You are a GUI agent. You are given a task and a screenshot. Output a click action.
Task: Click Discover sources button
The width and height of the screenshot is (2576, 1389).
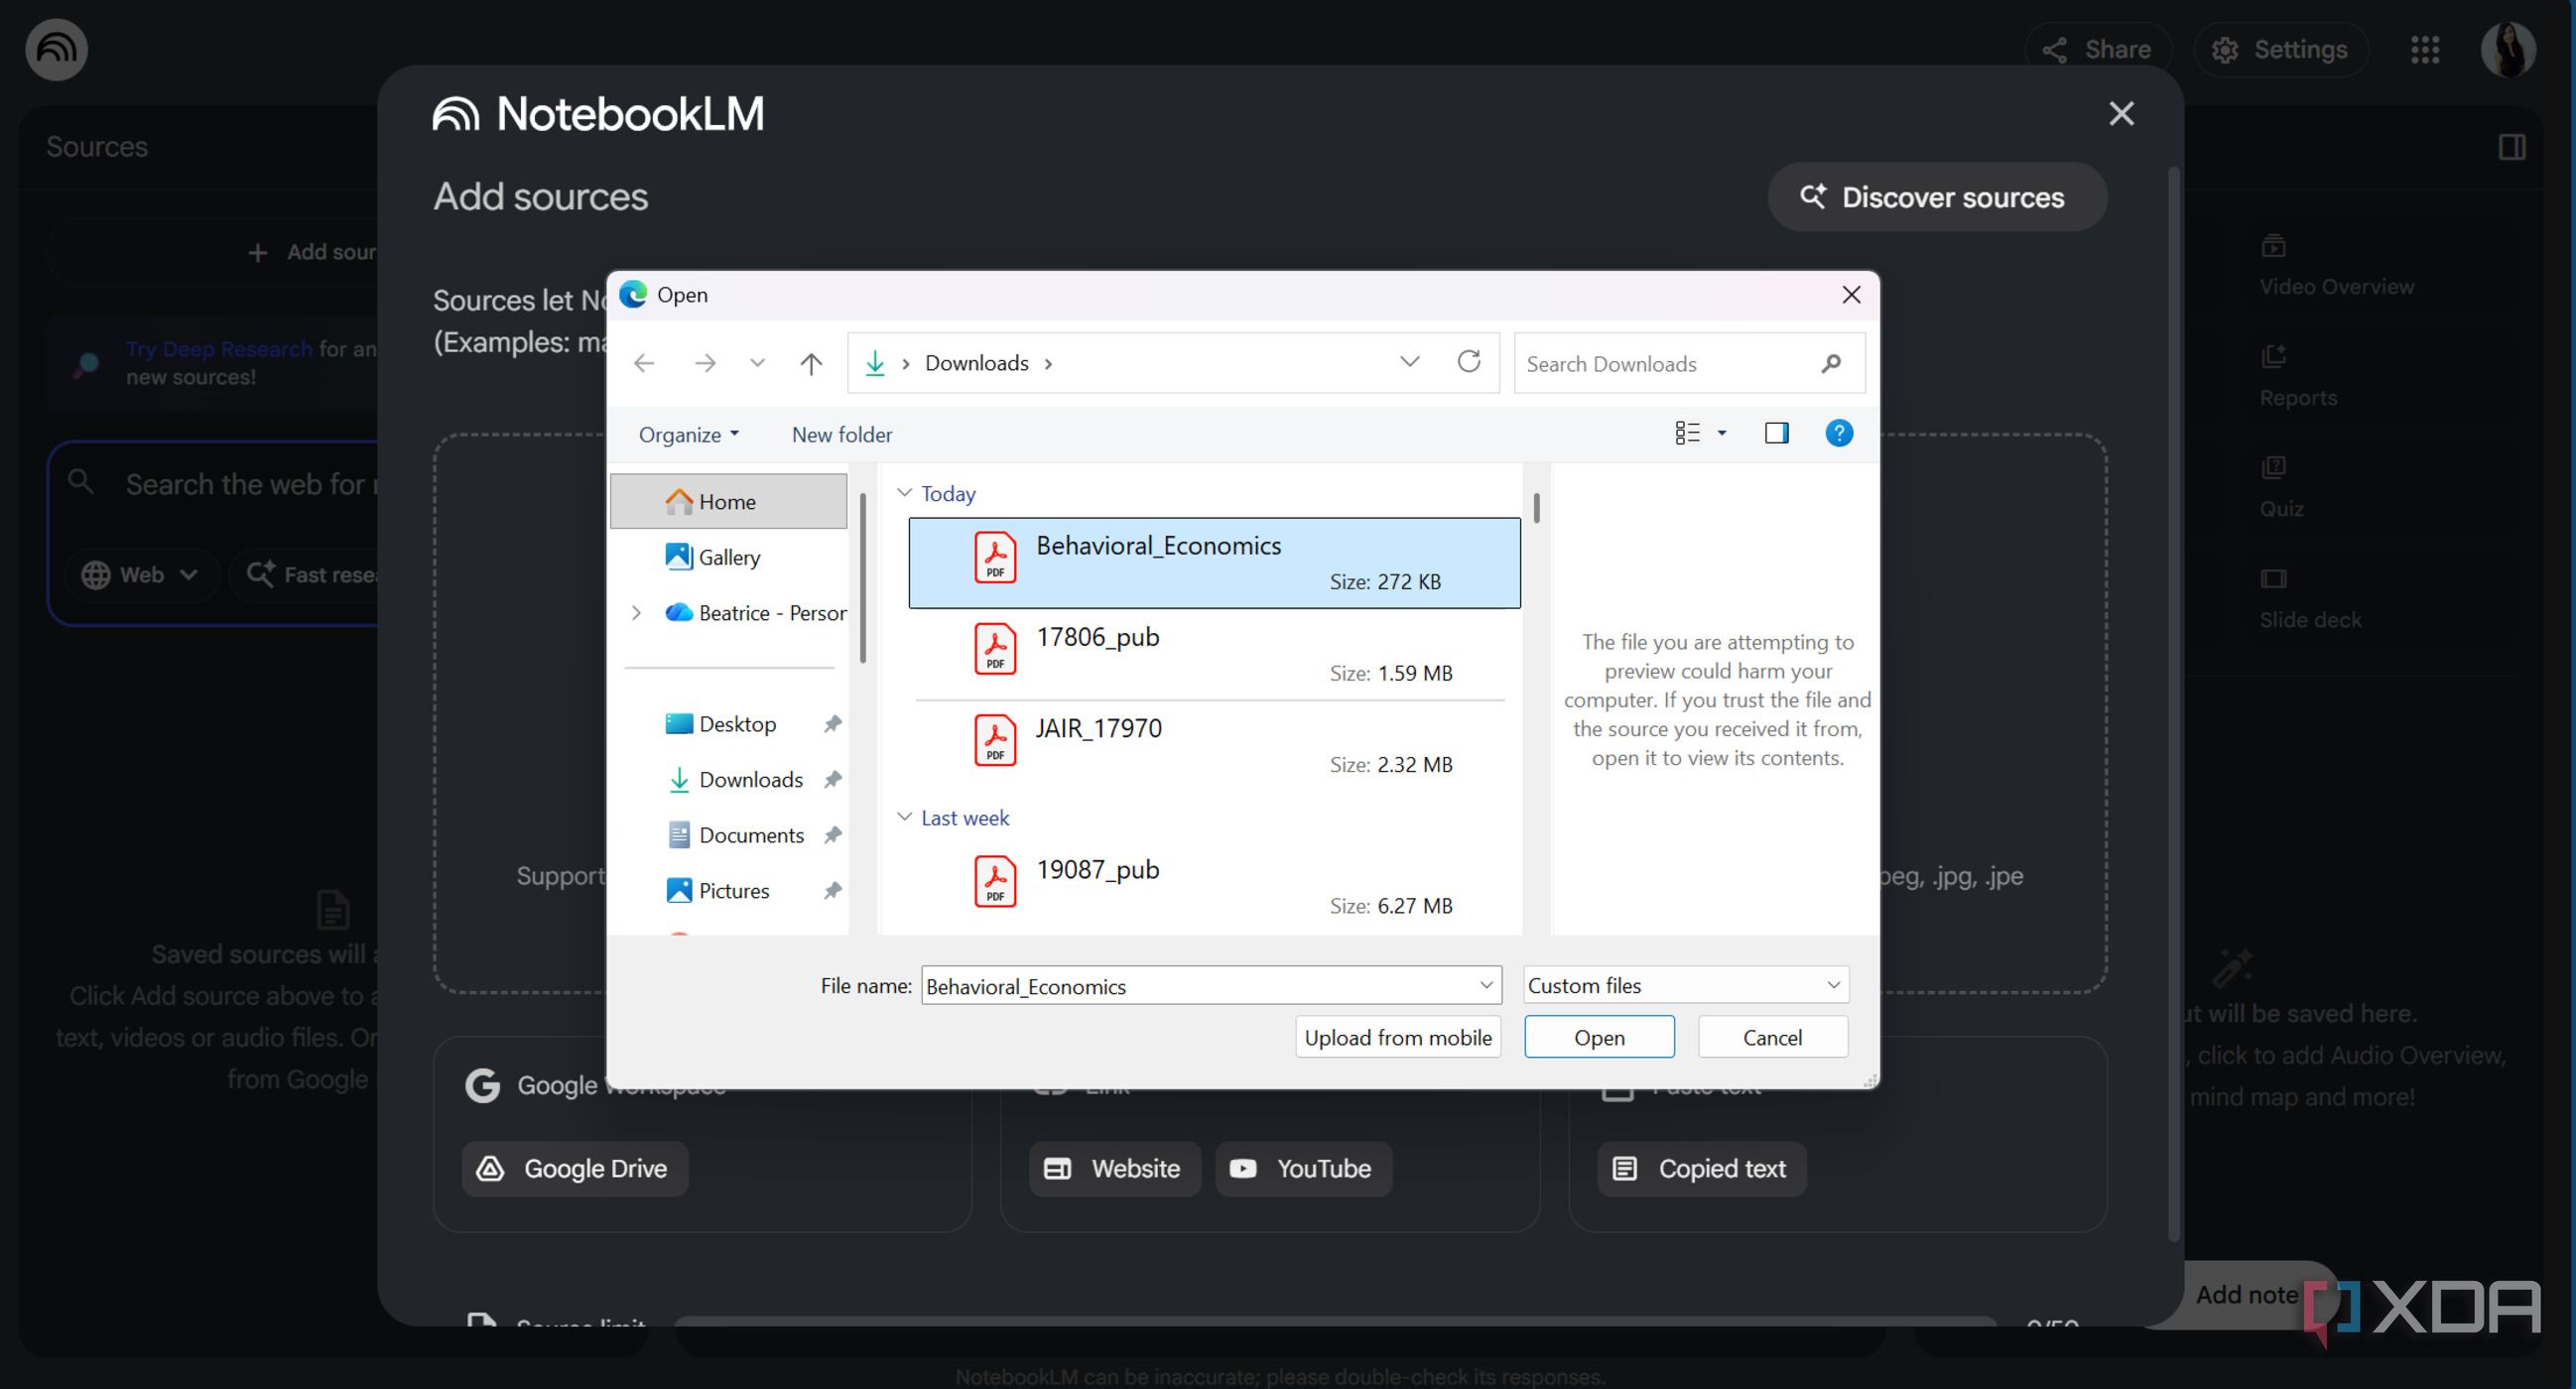coord(1937,197)
